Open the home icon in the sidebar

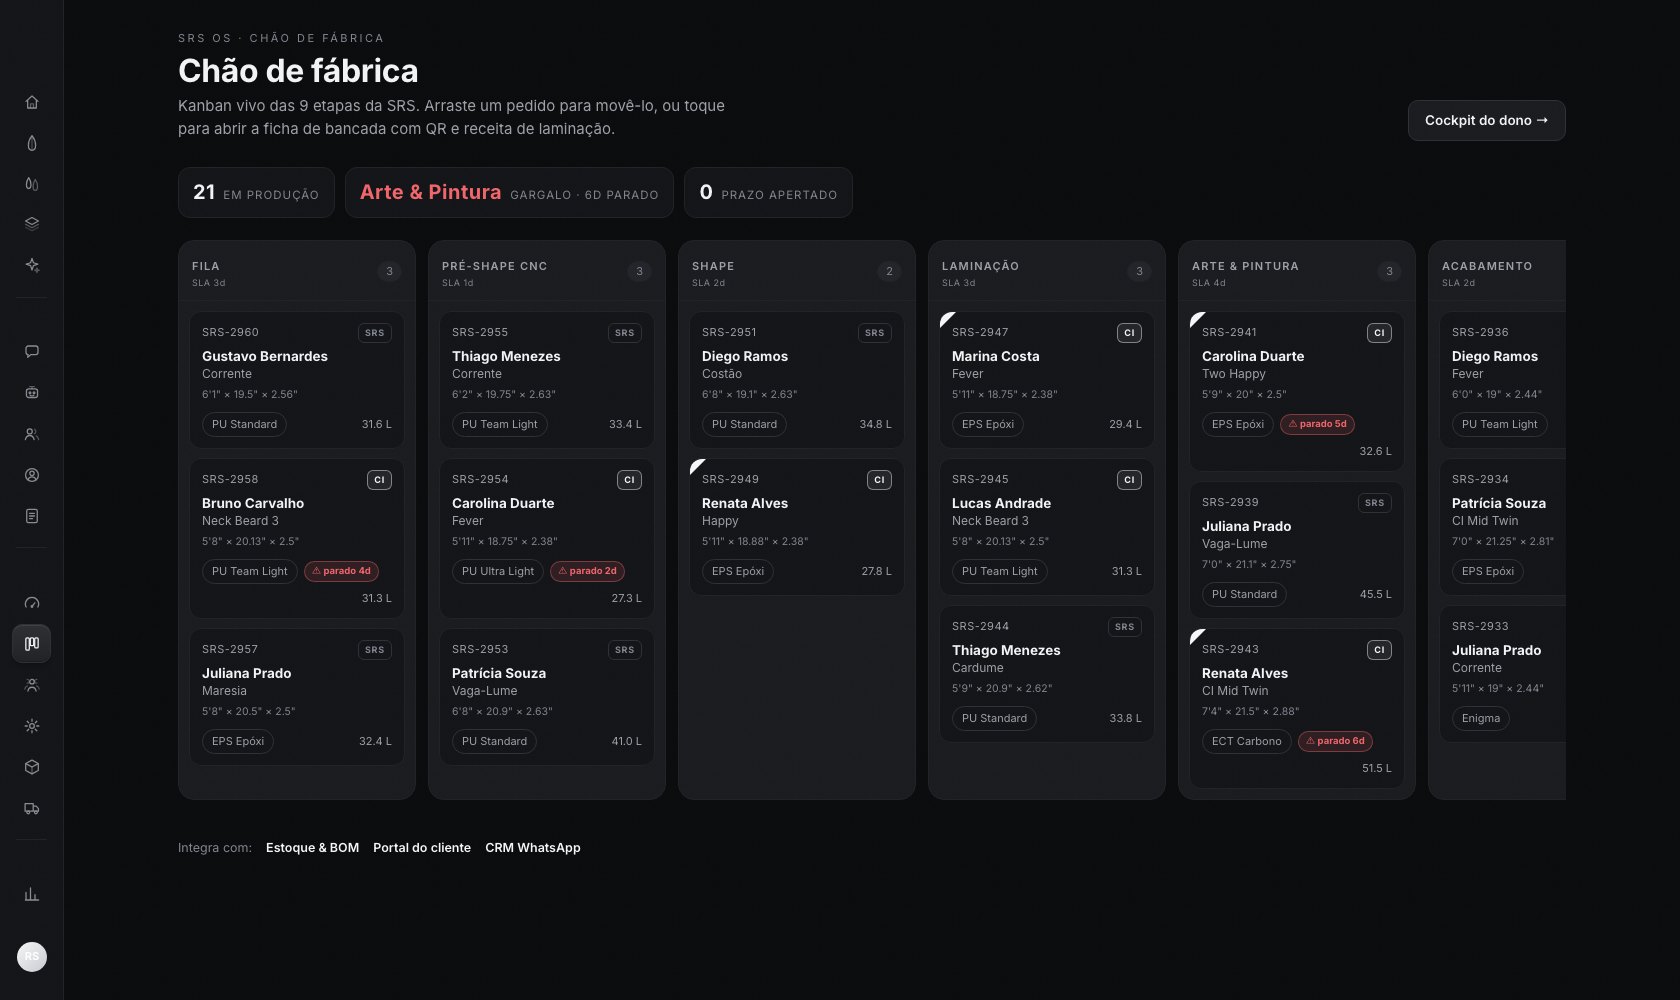[x=32, y=102]
